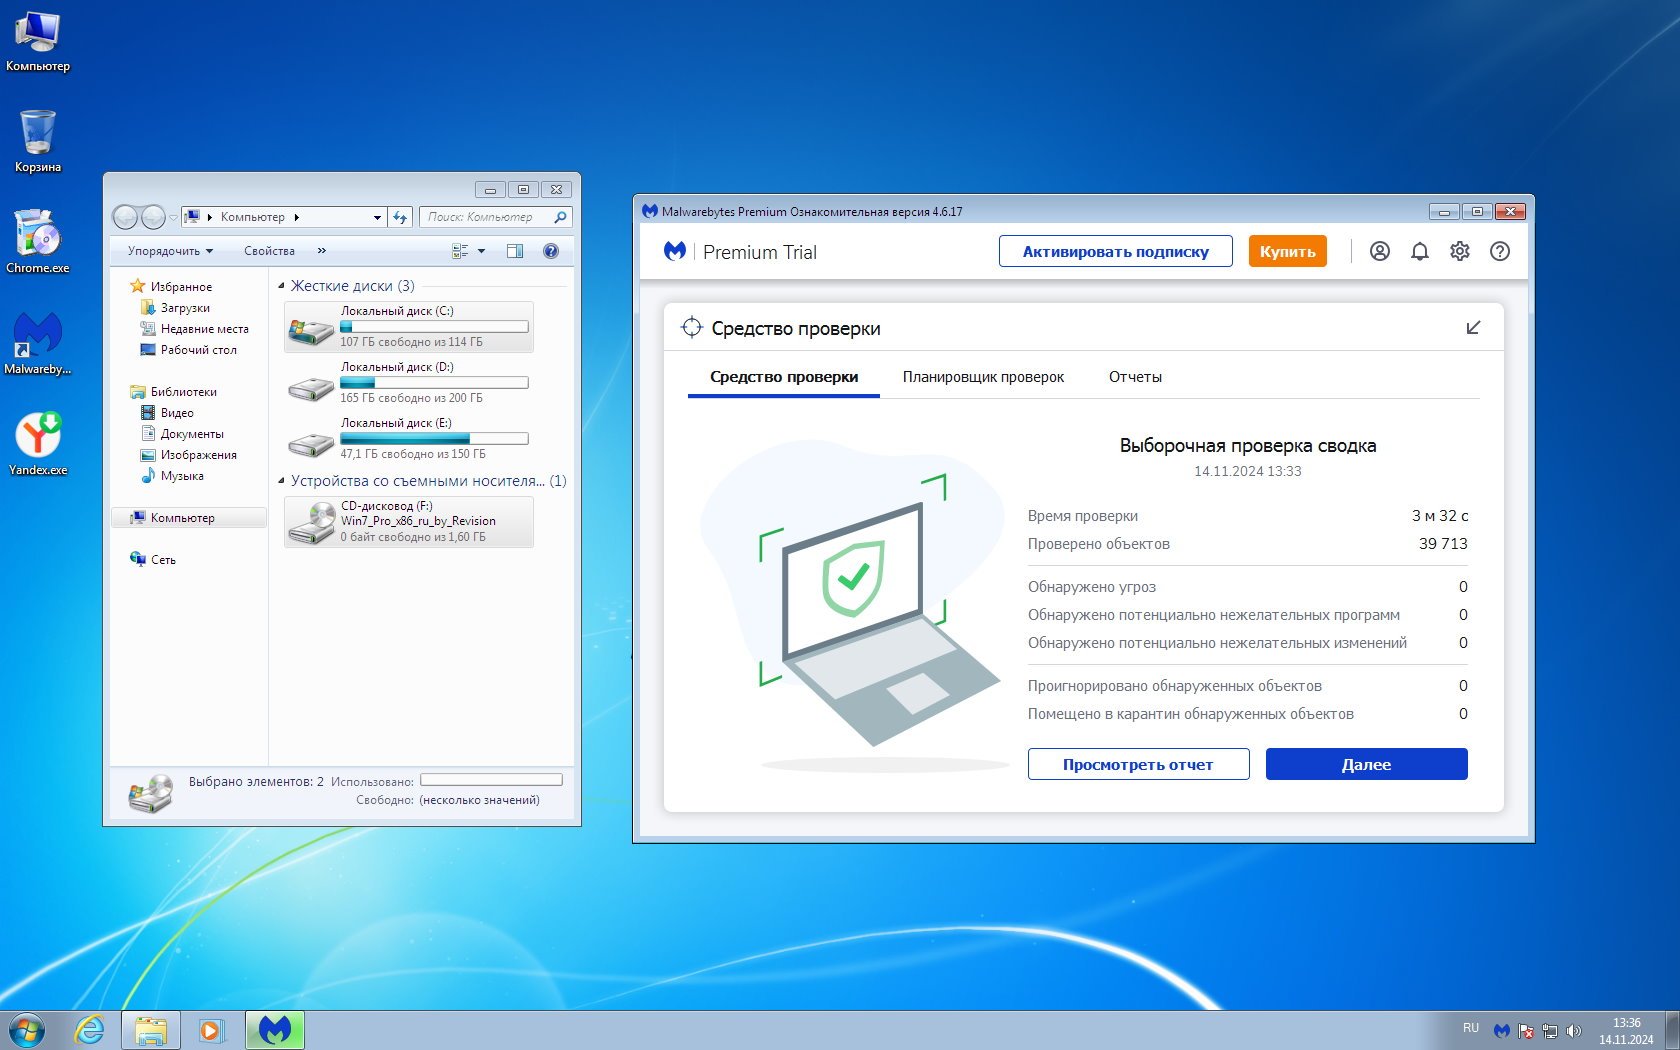Expand the breadcrumb arrow after Компьютер

tap(297, 217)
